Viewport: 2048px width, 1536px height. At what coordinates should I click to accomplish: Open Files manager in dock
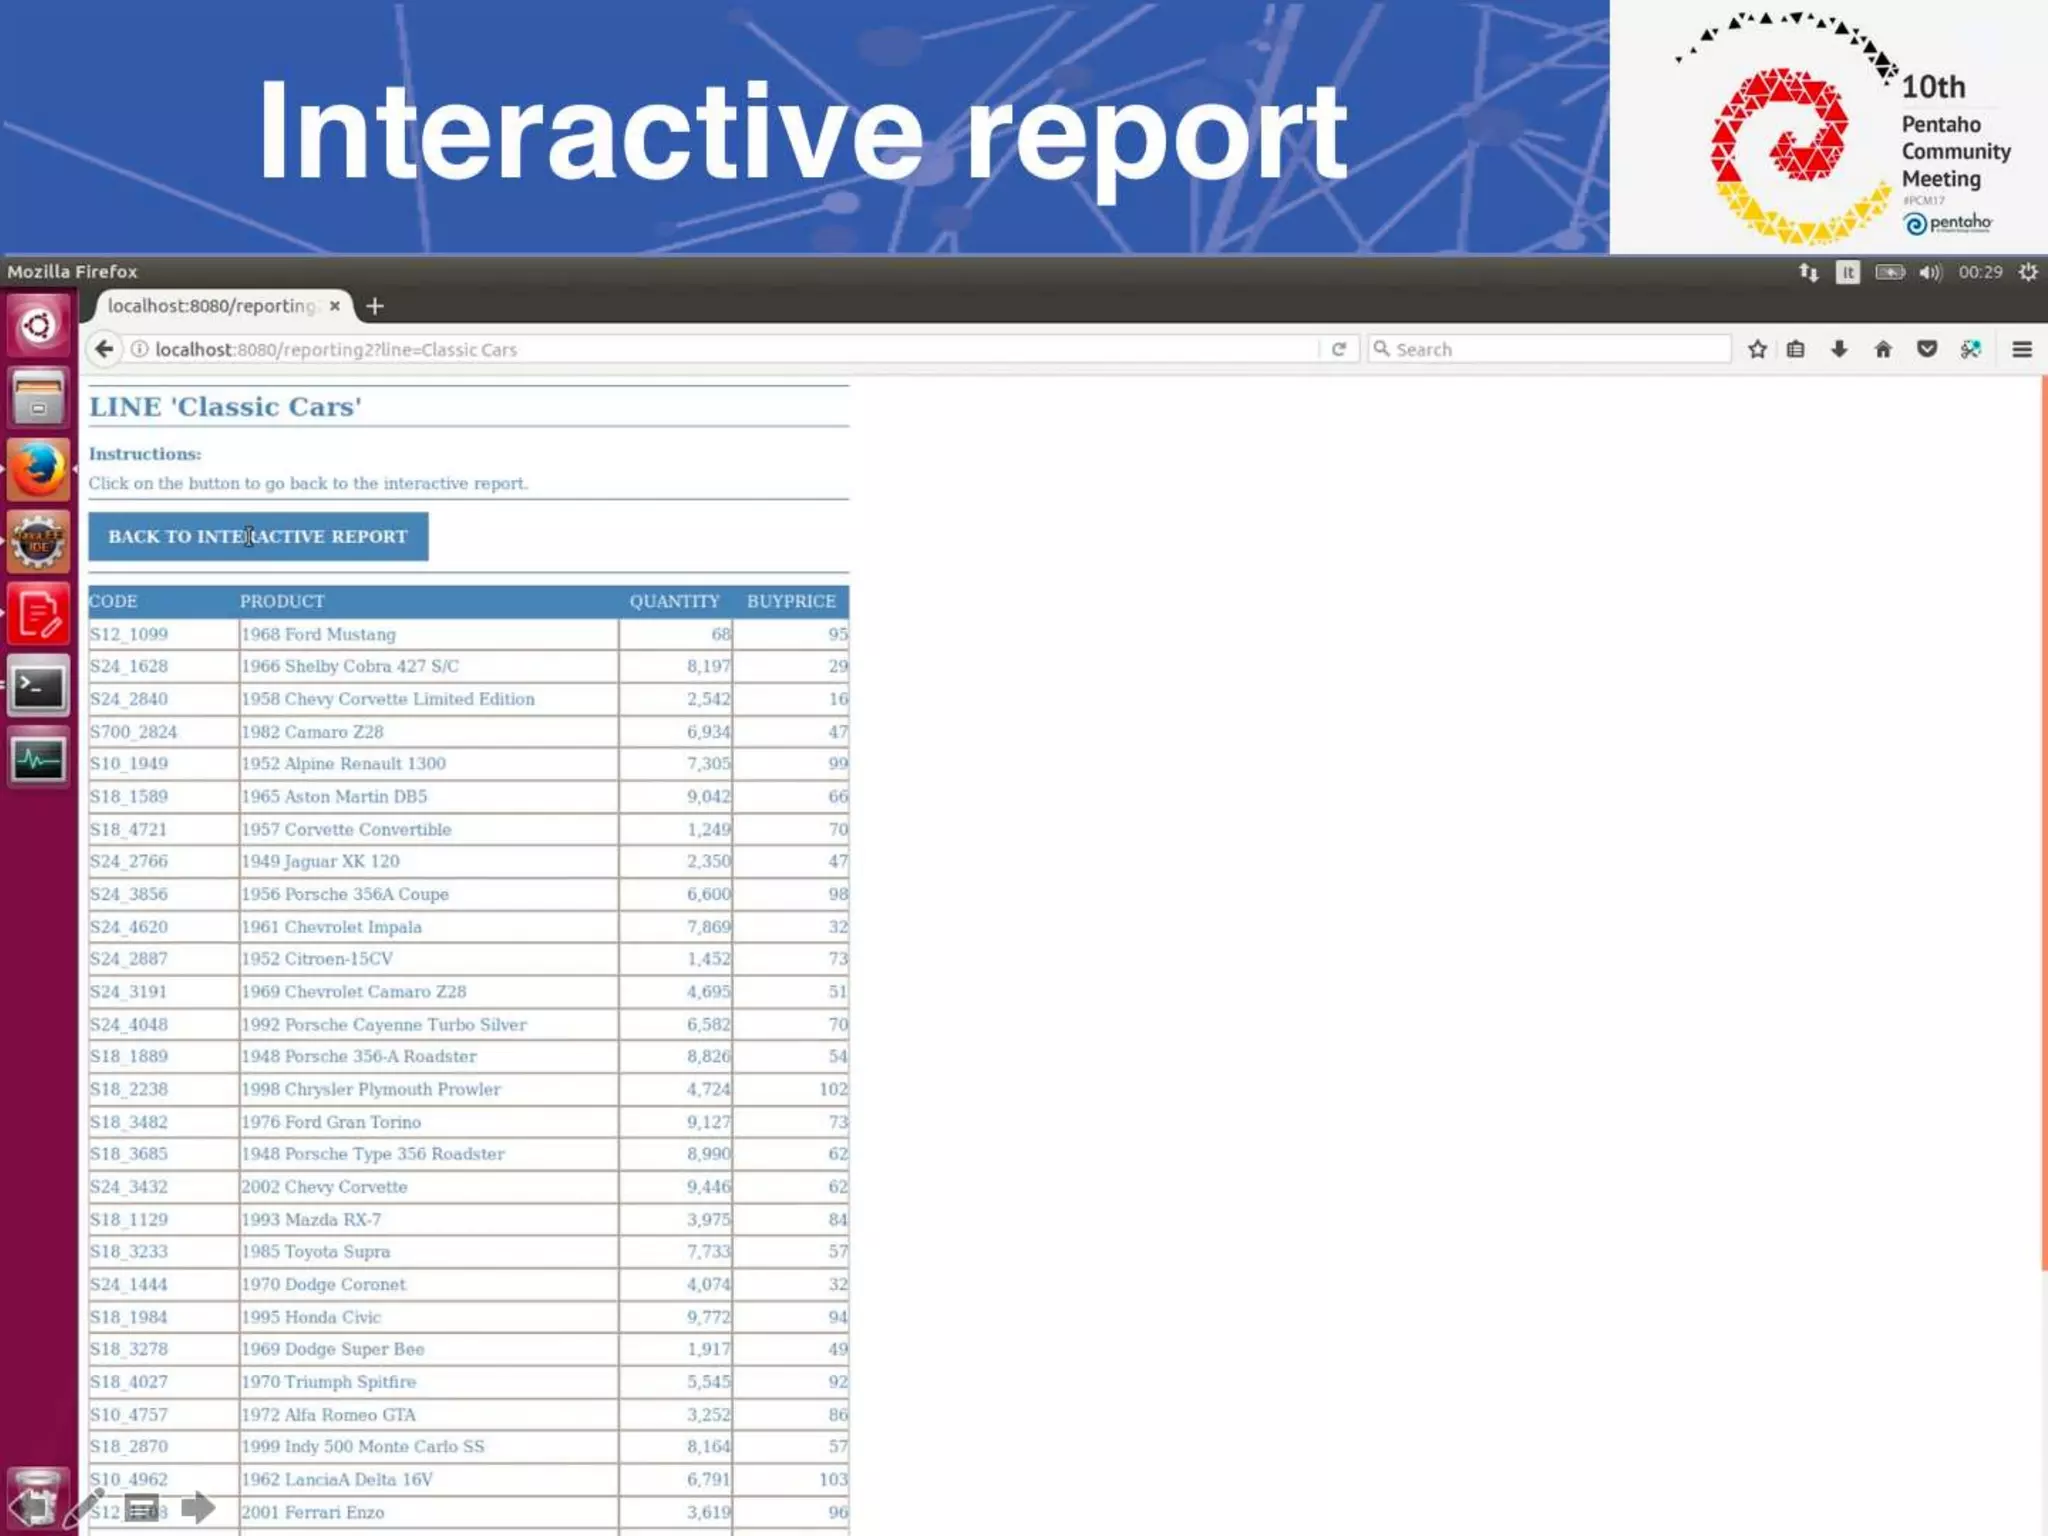[x=38, y=398]
